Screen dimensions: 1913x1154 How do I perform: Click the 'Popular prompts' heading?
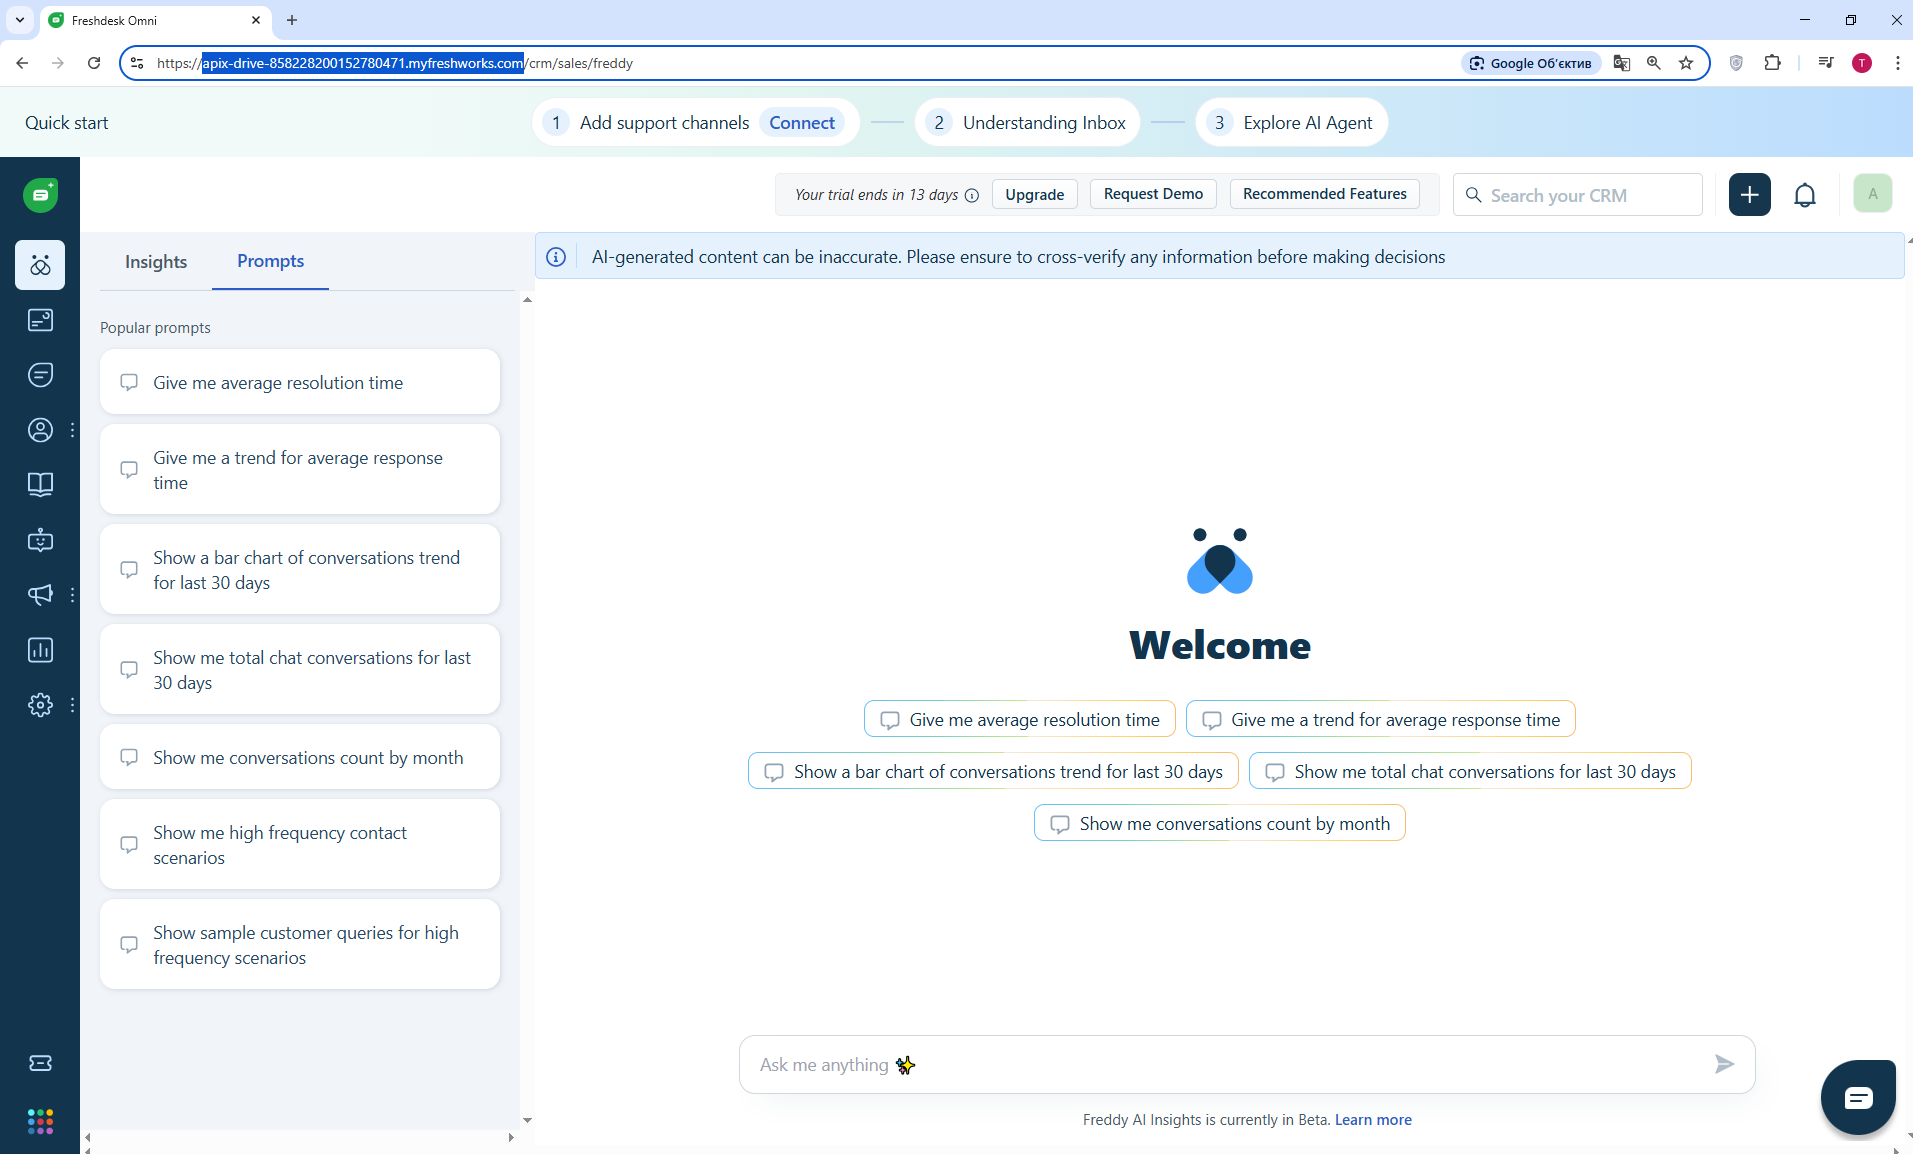[x=155, y=328]
